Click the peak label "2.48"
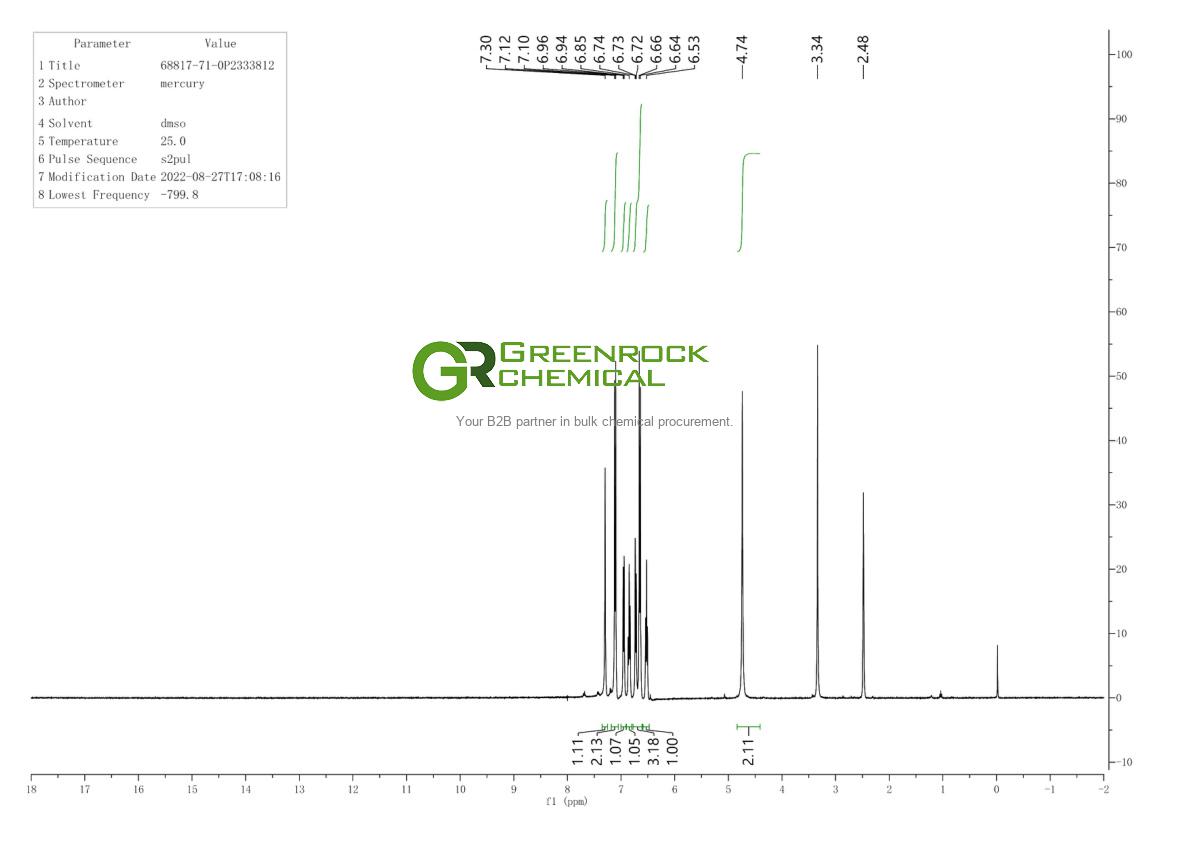This screenshot has height=841, width=1190. click(x=863, y=49)
